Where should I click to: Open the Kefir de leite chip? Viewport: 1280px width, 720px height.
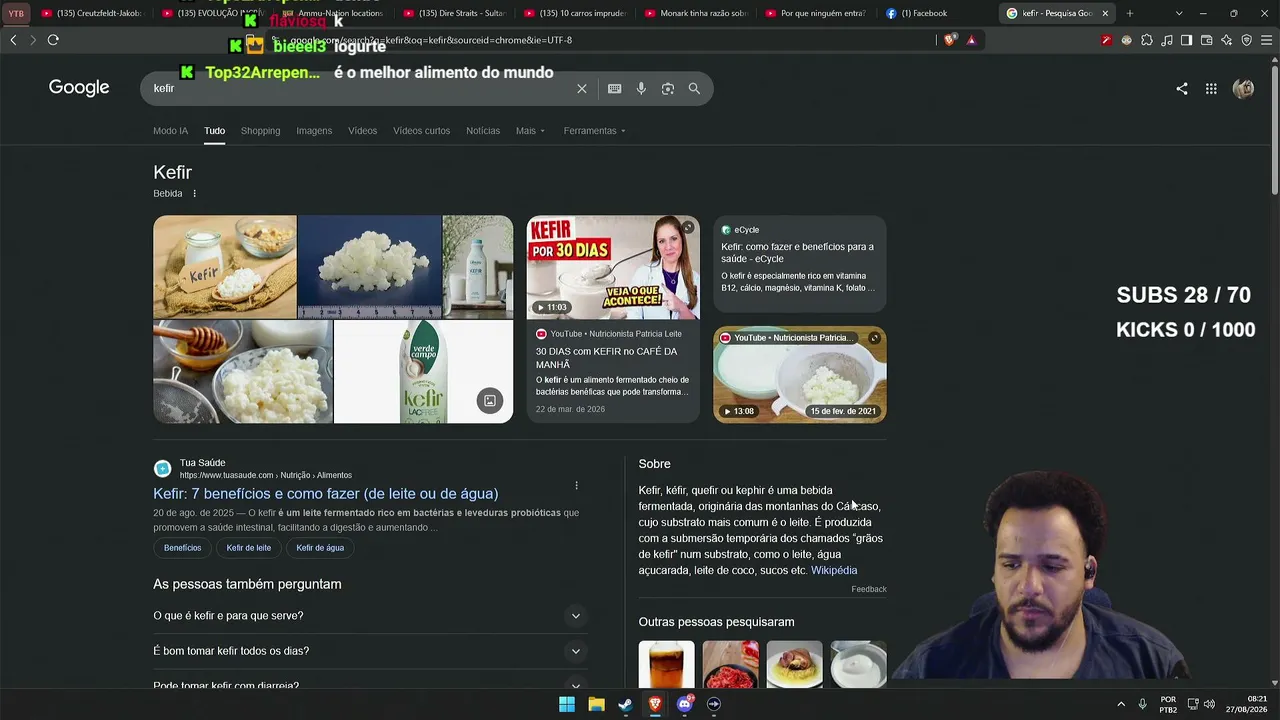249,548
